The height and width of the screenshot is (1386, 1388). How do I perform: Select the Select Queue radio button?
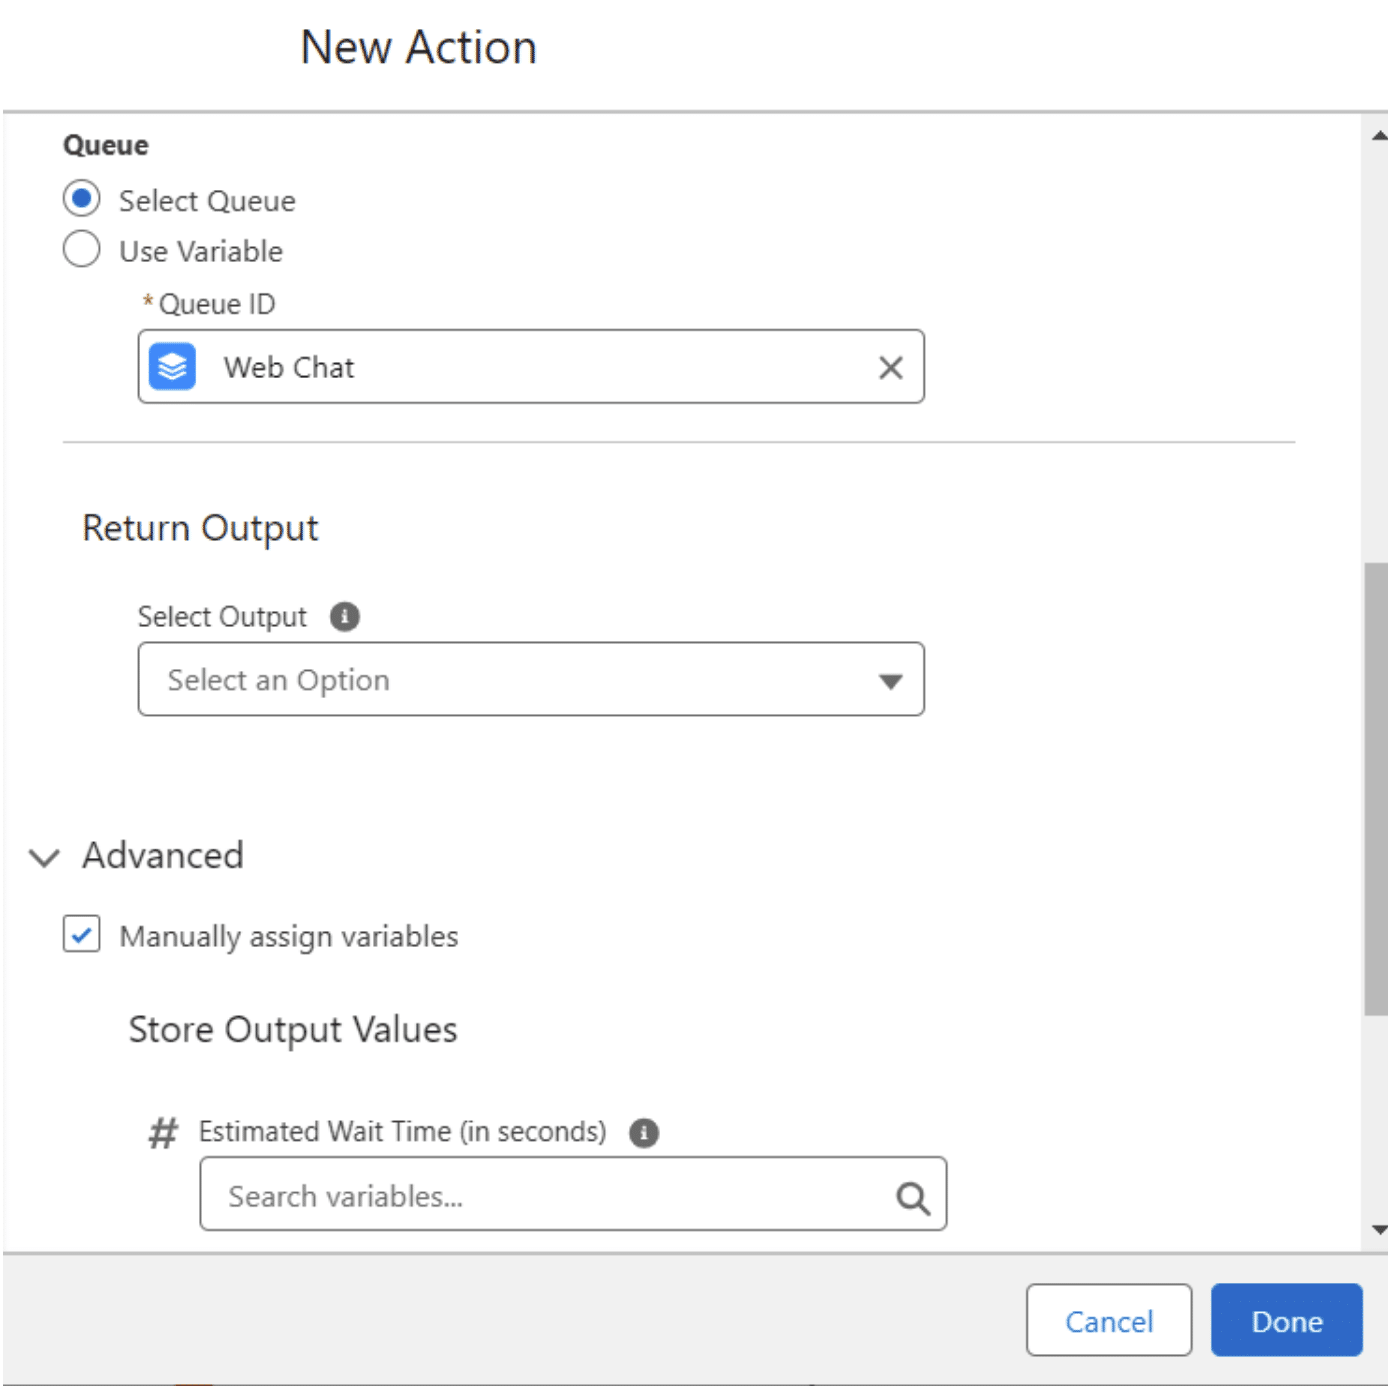(x=81, y=198)
